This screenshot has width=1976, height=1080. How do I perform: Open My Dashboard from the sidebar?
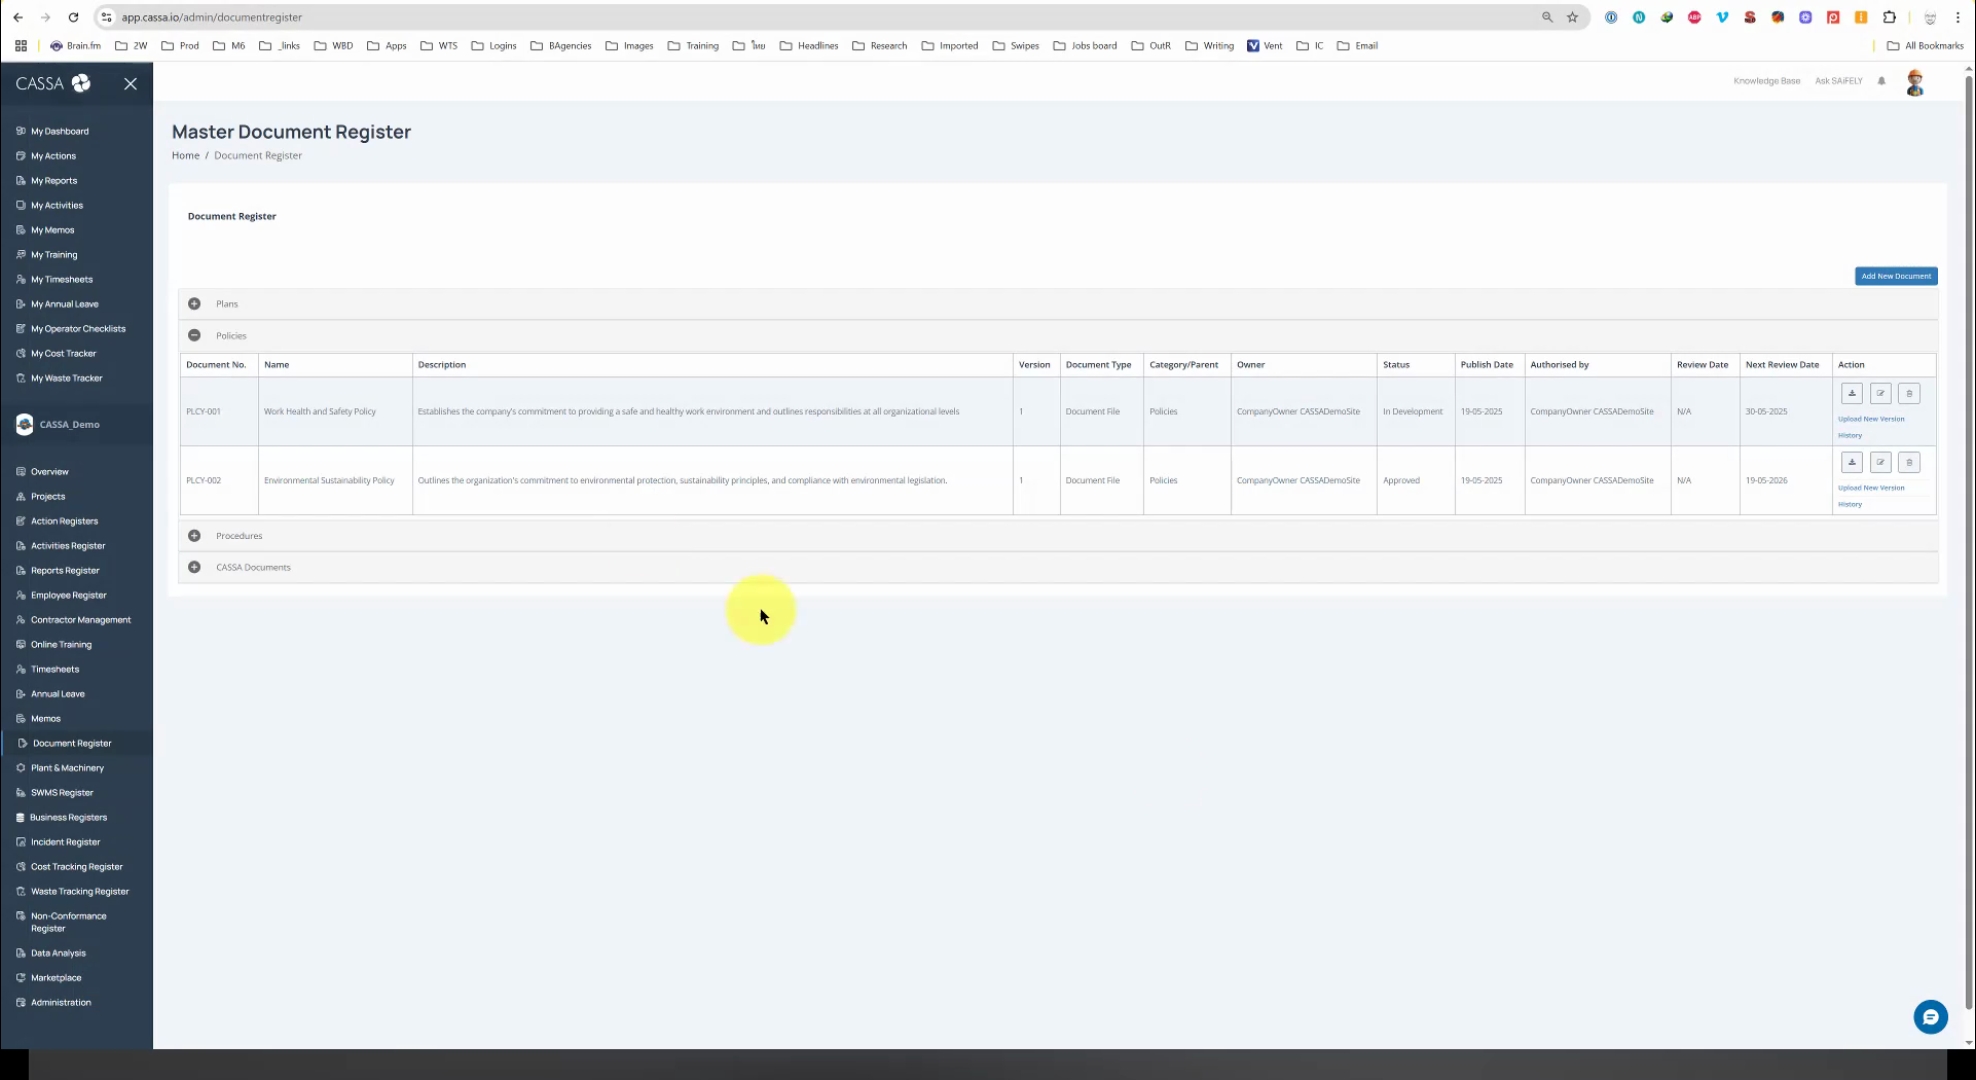[x=59, y=131]
